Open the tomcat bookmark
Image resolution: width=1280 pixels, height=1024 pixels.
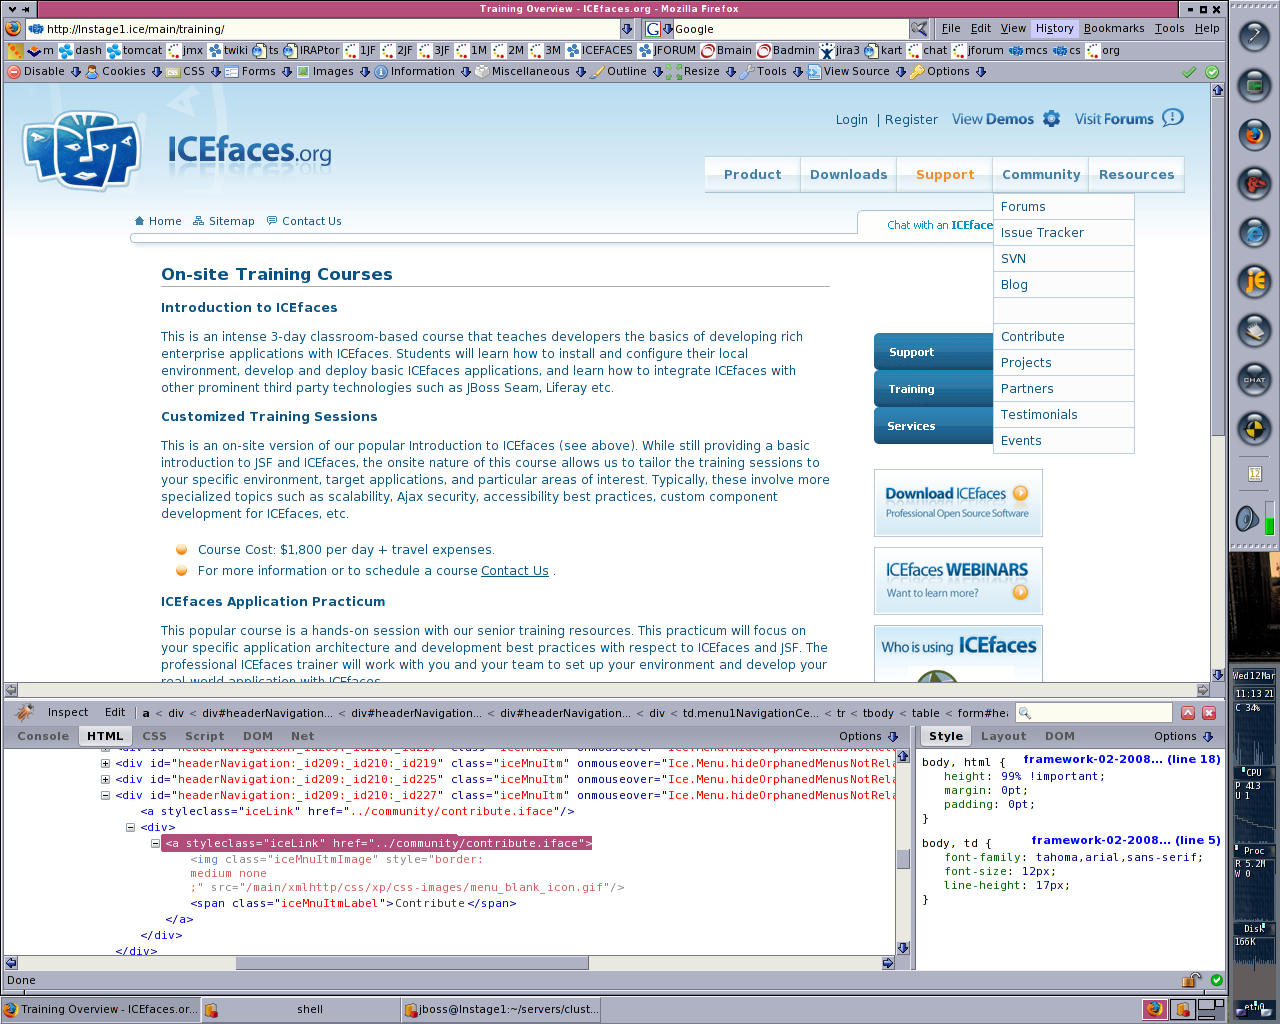tap(134, 50)
